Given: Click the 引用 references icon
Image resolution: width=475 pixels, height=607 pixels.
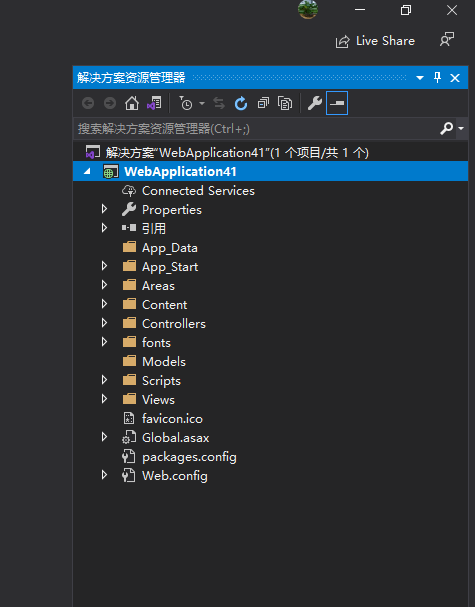Looking at the screenshot, I should click(x=129, y=228).
